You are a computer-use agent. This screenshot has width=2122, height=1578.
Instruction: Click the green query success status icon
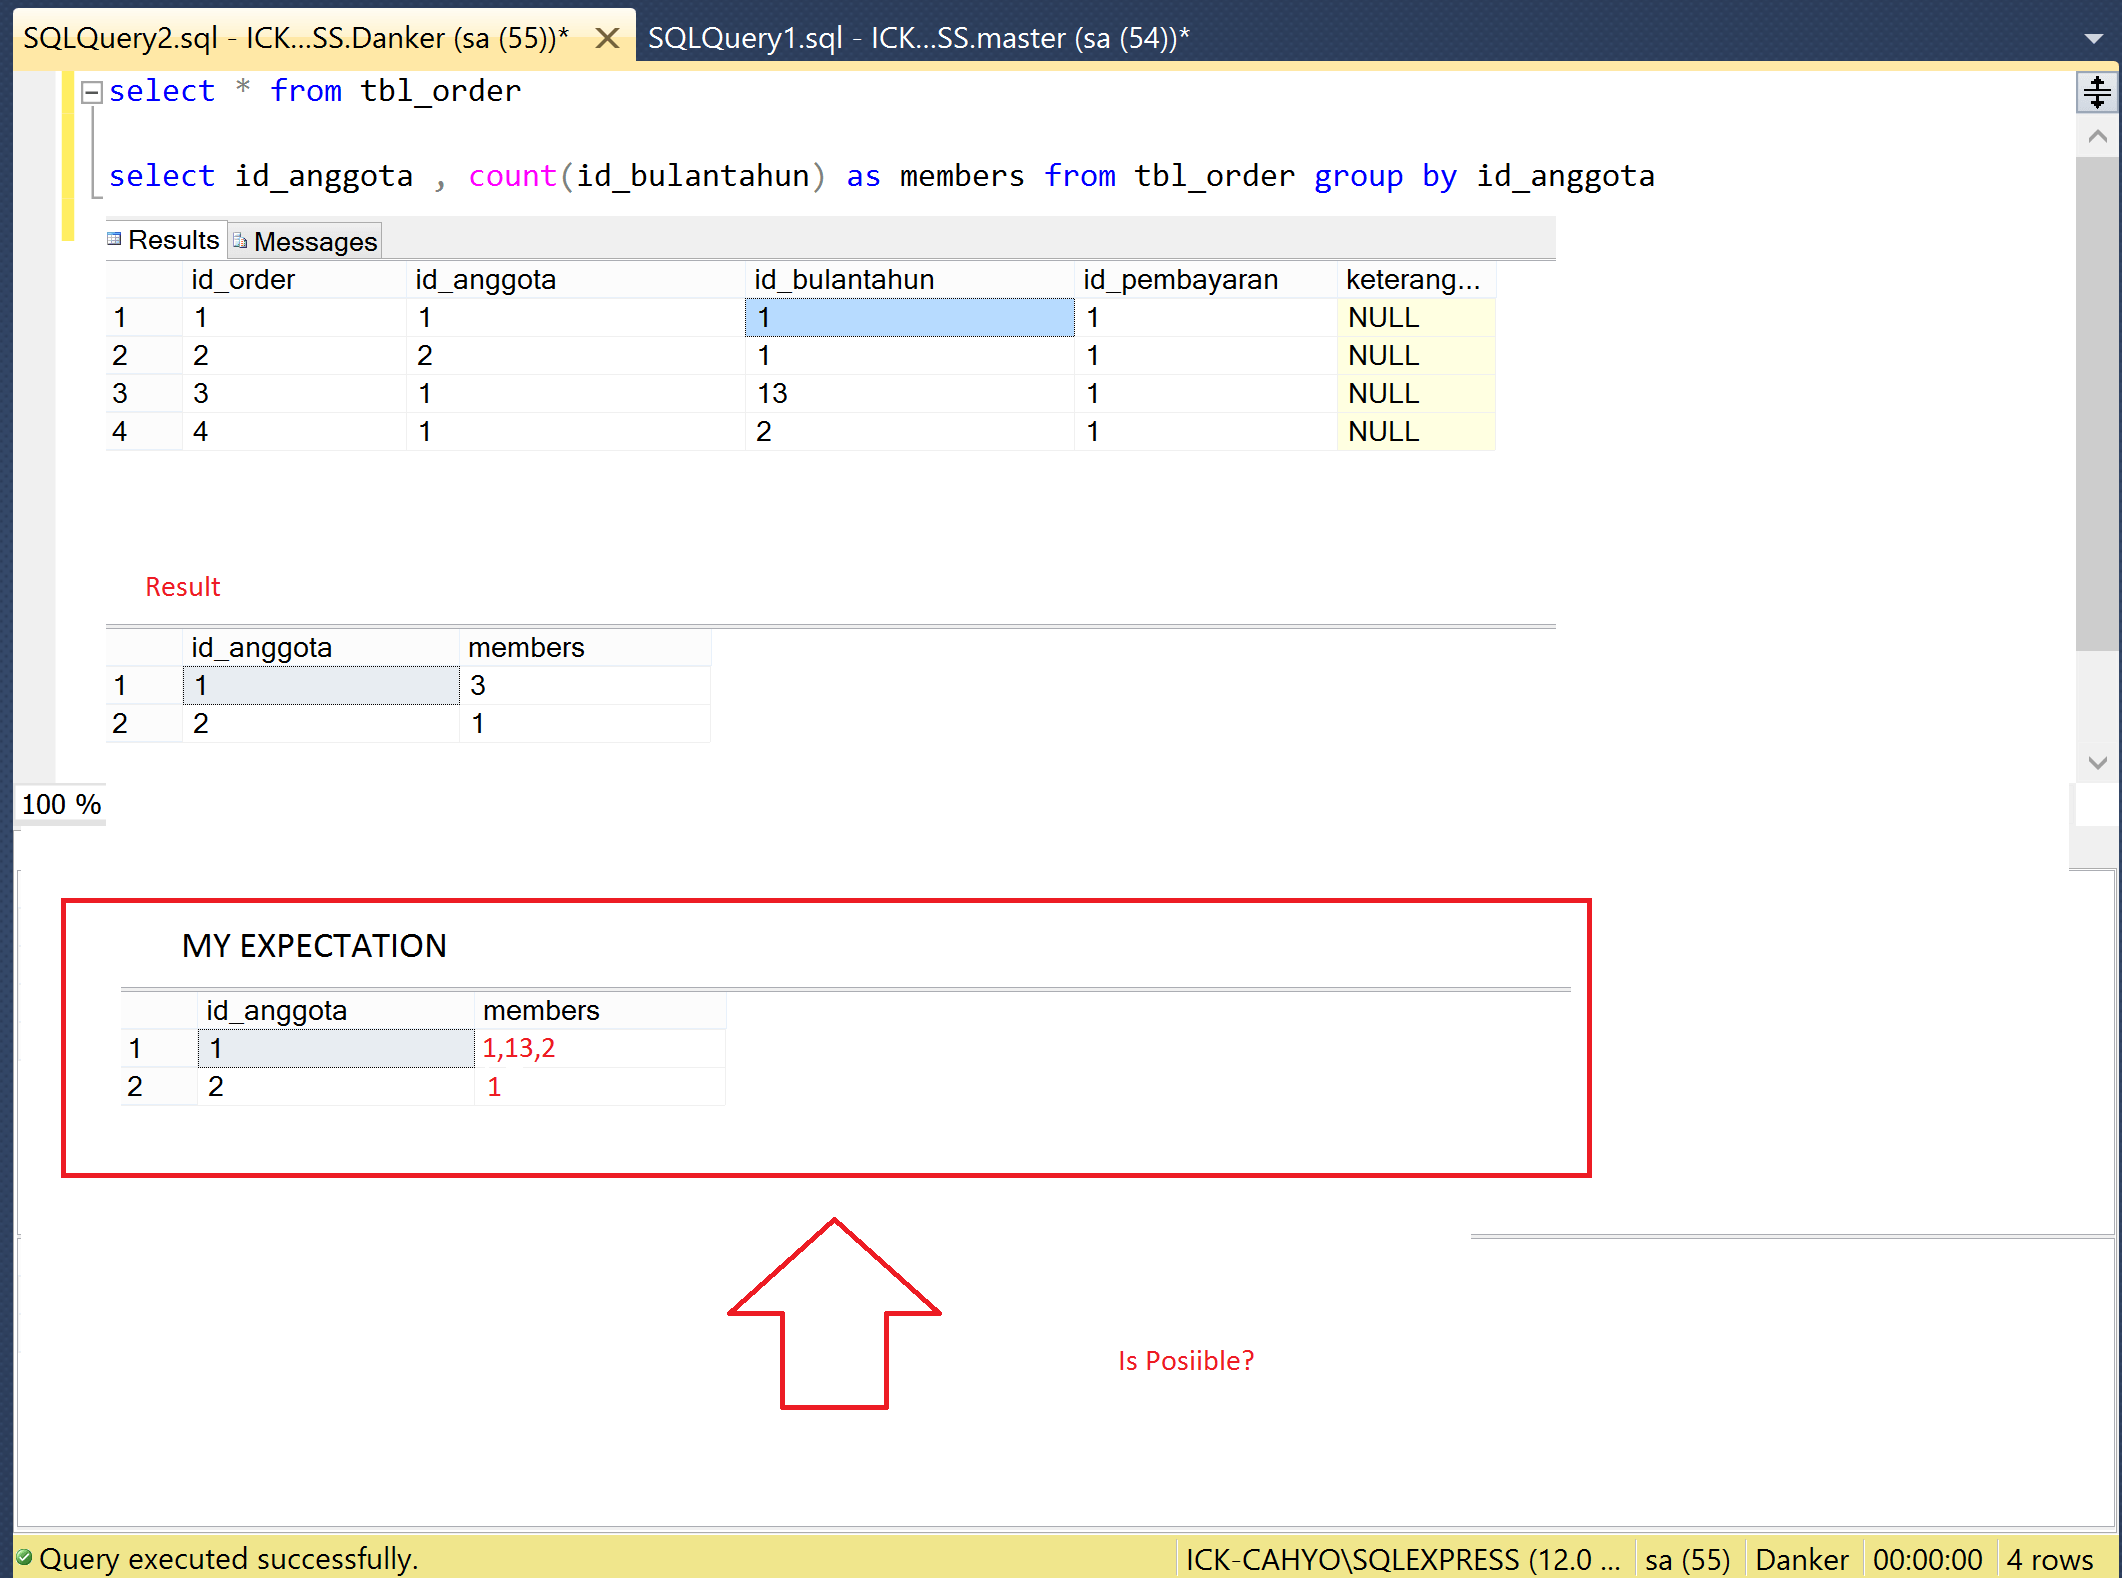pos(24,1558)
